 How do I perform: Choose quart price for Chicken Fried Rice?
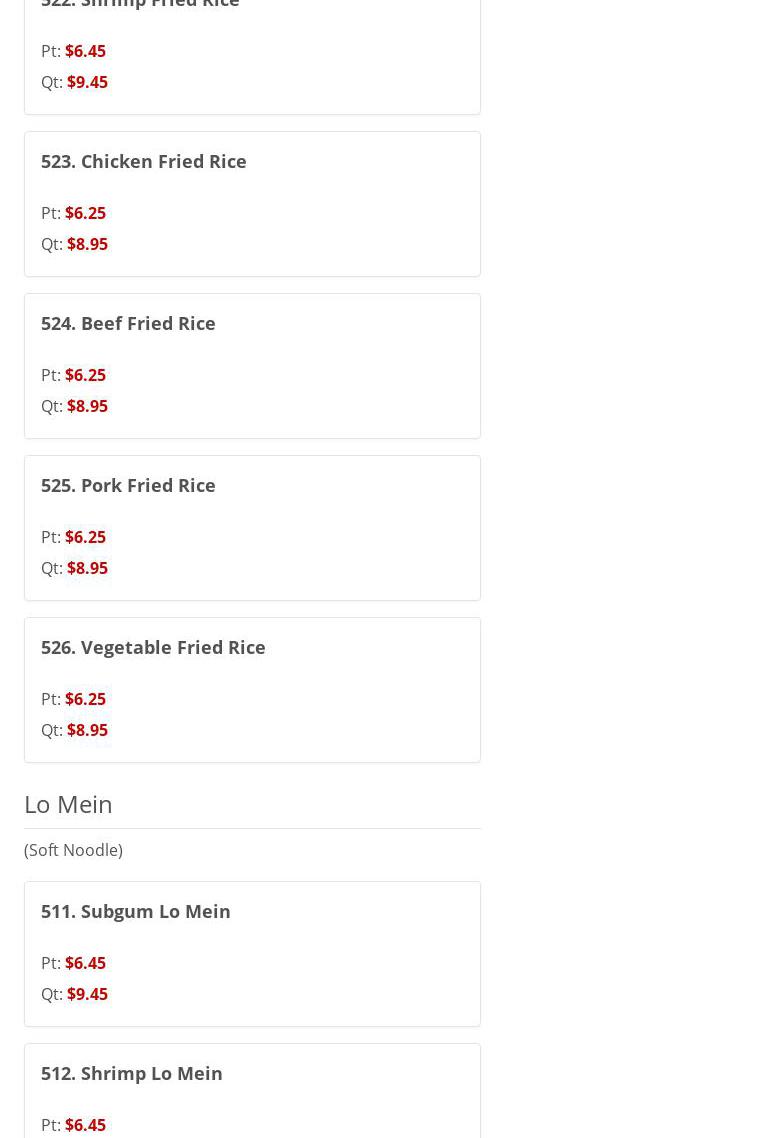(87, 244)
